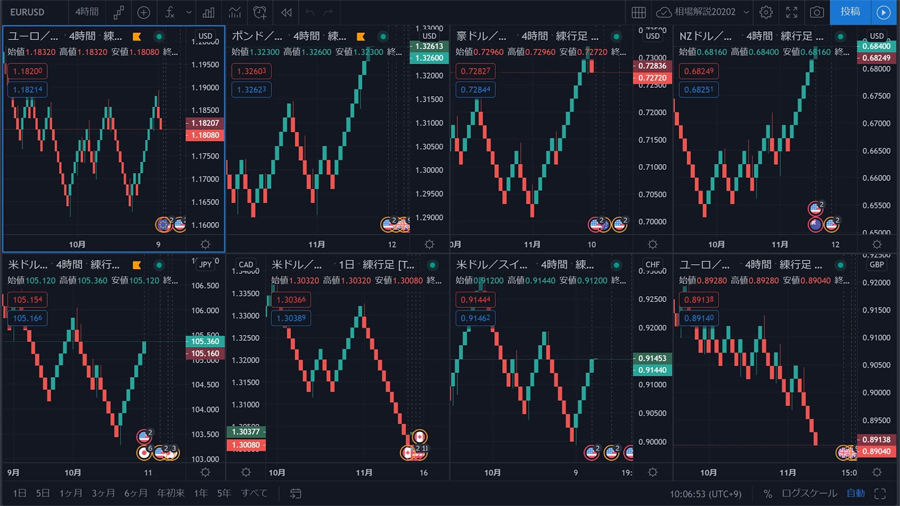The image size is (900, 506).
Task: Open the fx indicators menu
Action: (170, 13)
